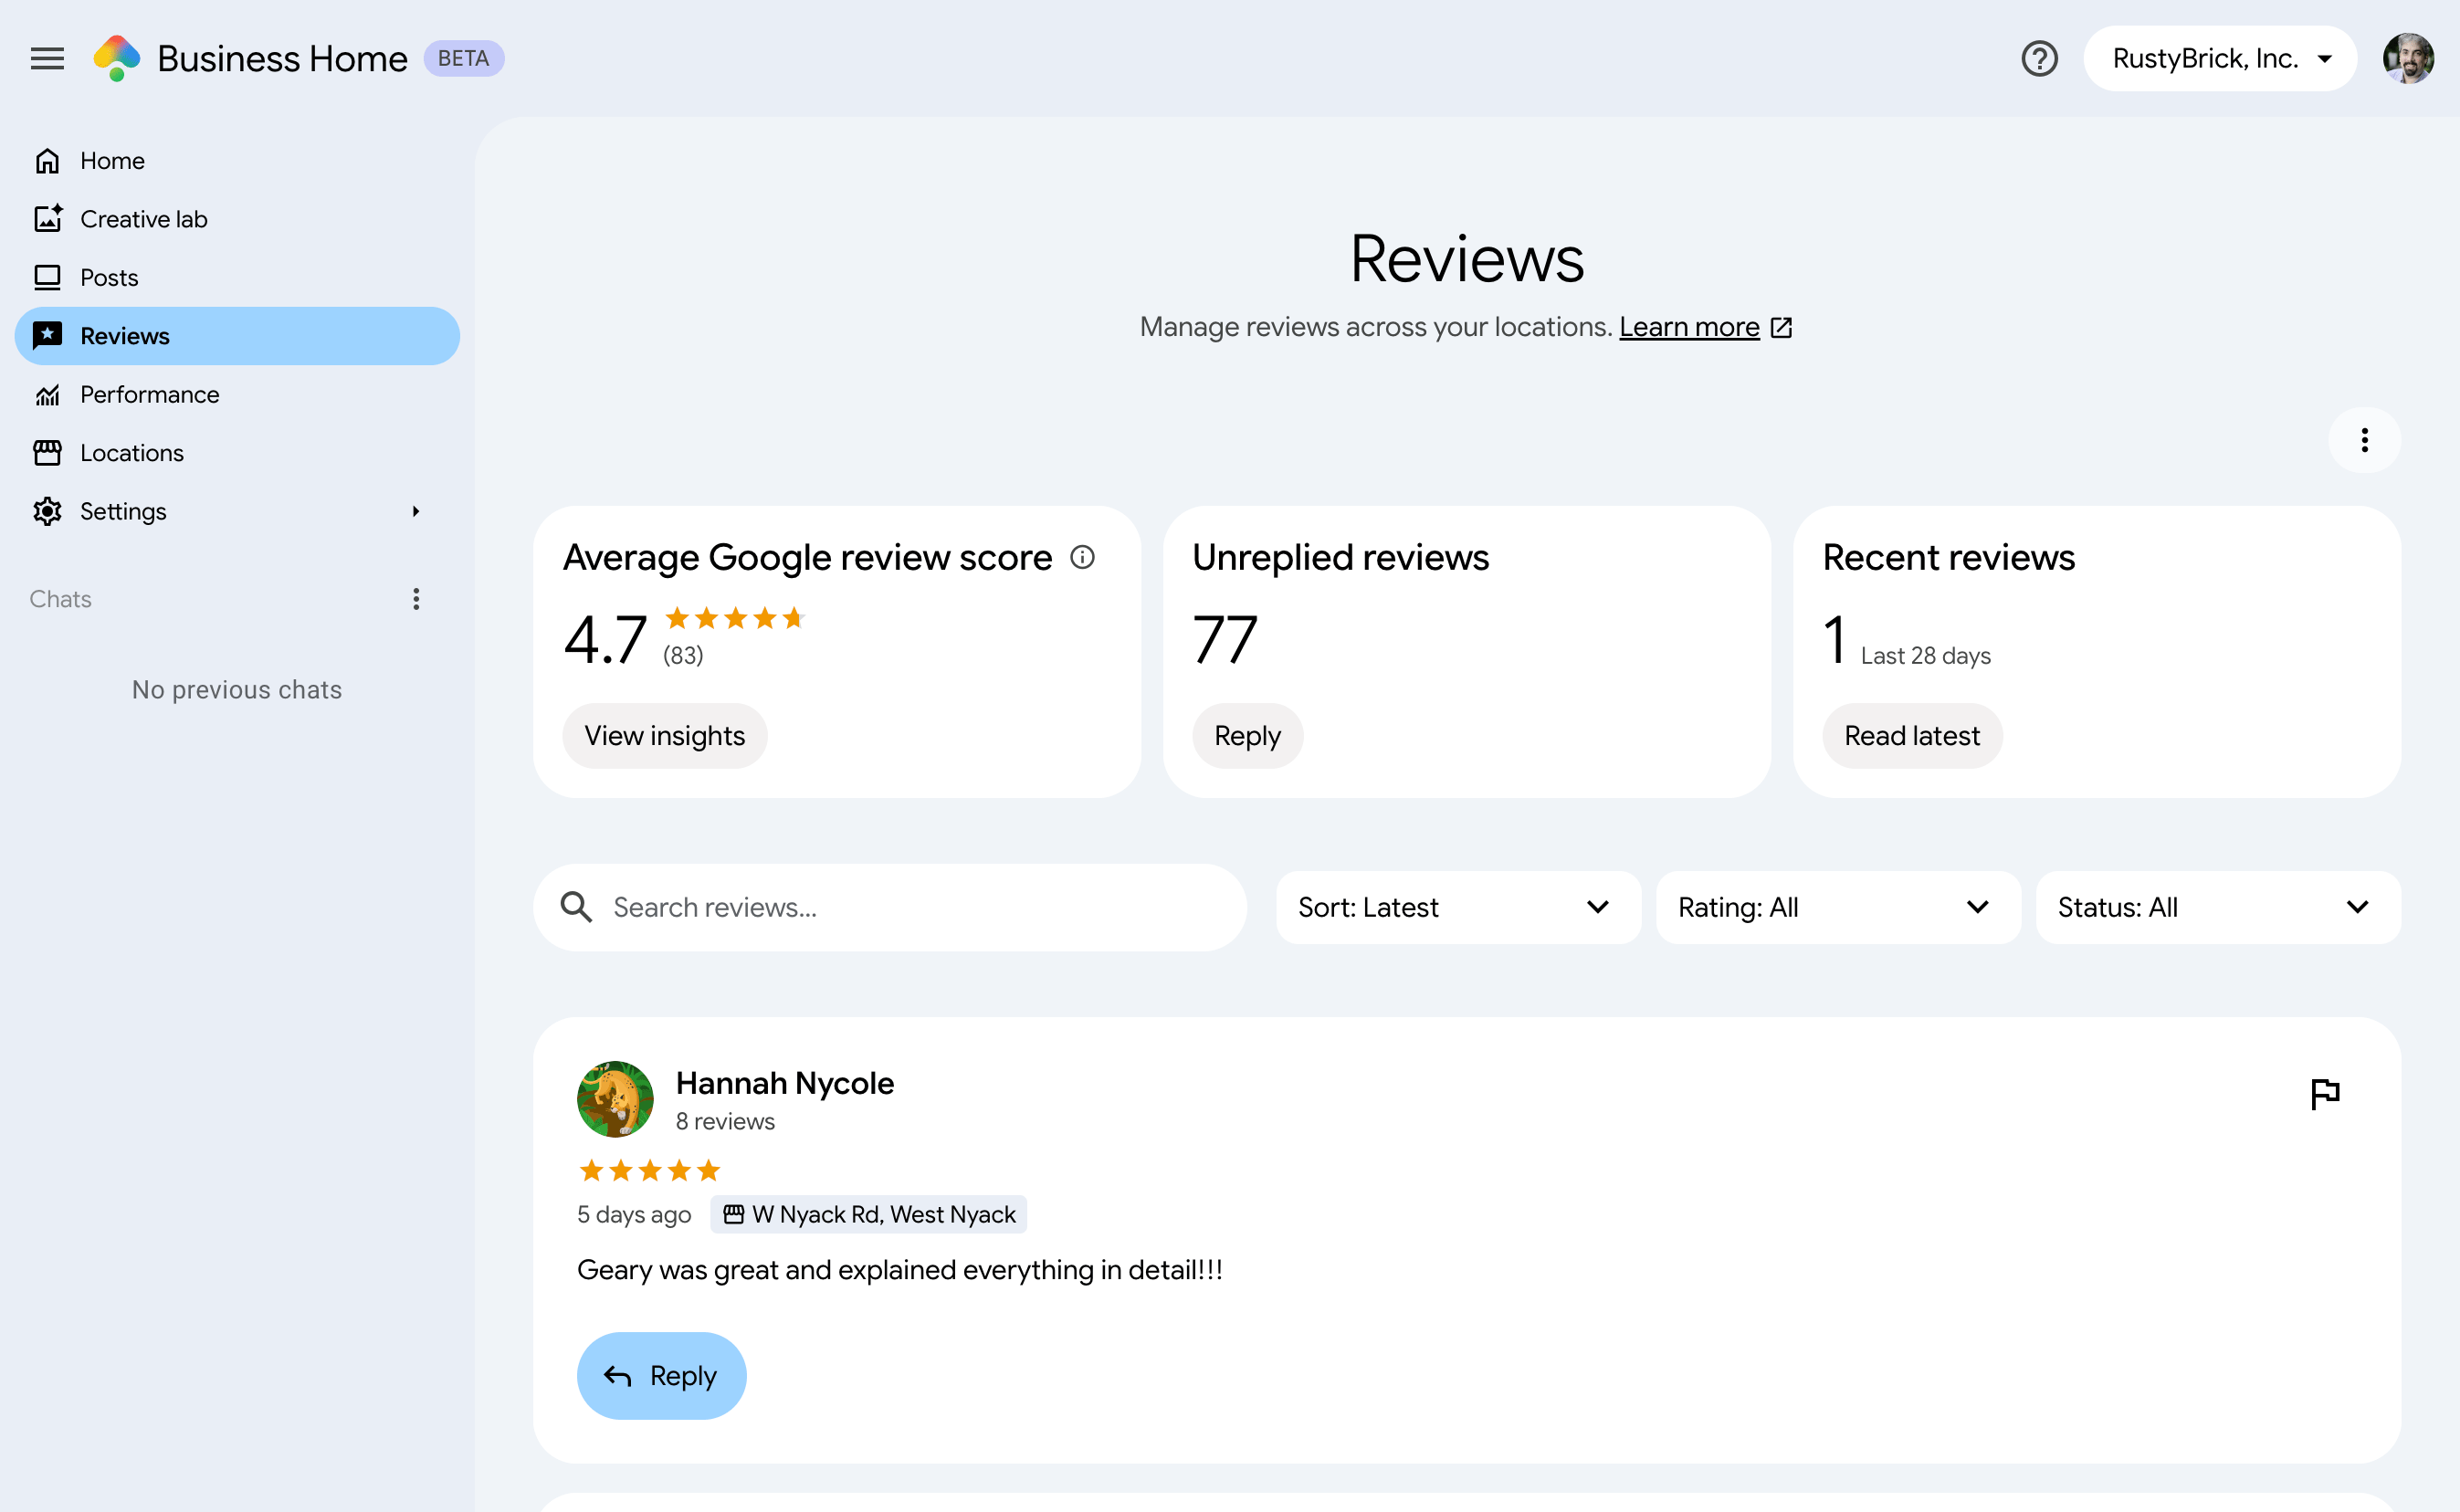Click the Performance chart icon

point(47,394)
